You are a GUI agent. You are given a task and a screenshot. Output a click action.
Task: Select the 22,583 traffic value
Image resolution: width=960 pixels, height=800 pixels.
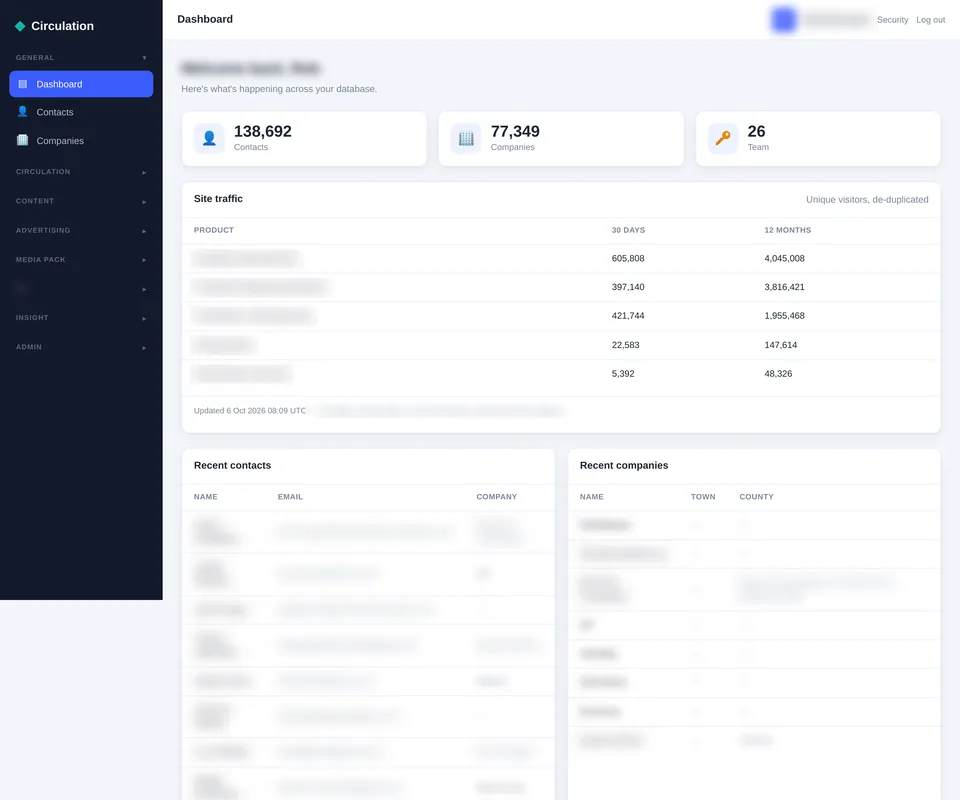625,345
